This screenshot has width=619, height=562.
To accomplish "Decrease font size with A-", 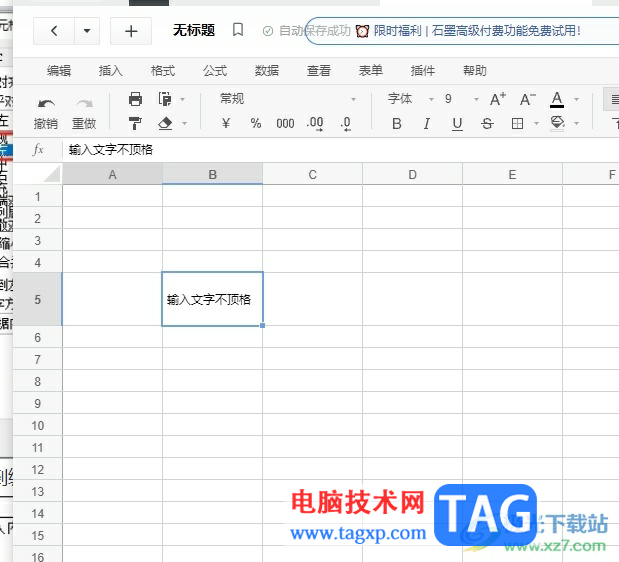I will click(527, 99).
